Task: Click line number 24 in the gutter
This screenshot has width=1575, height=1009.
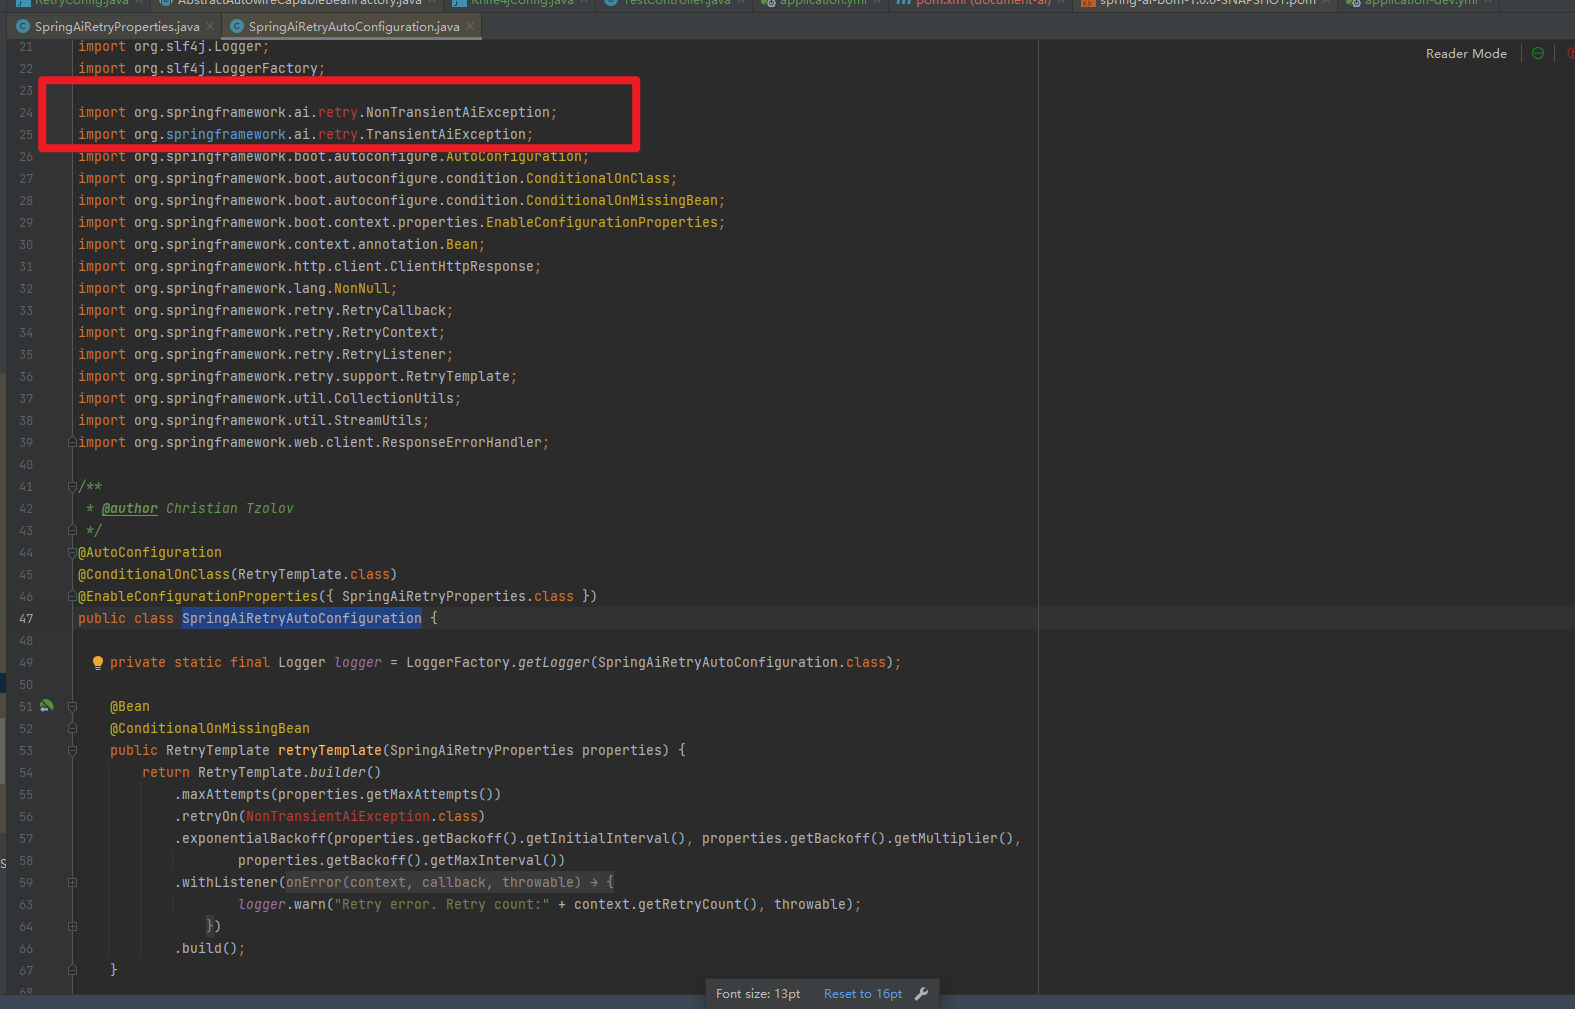Action: 26,112
